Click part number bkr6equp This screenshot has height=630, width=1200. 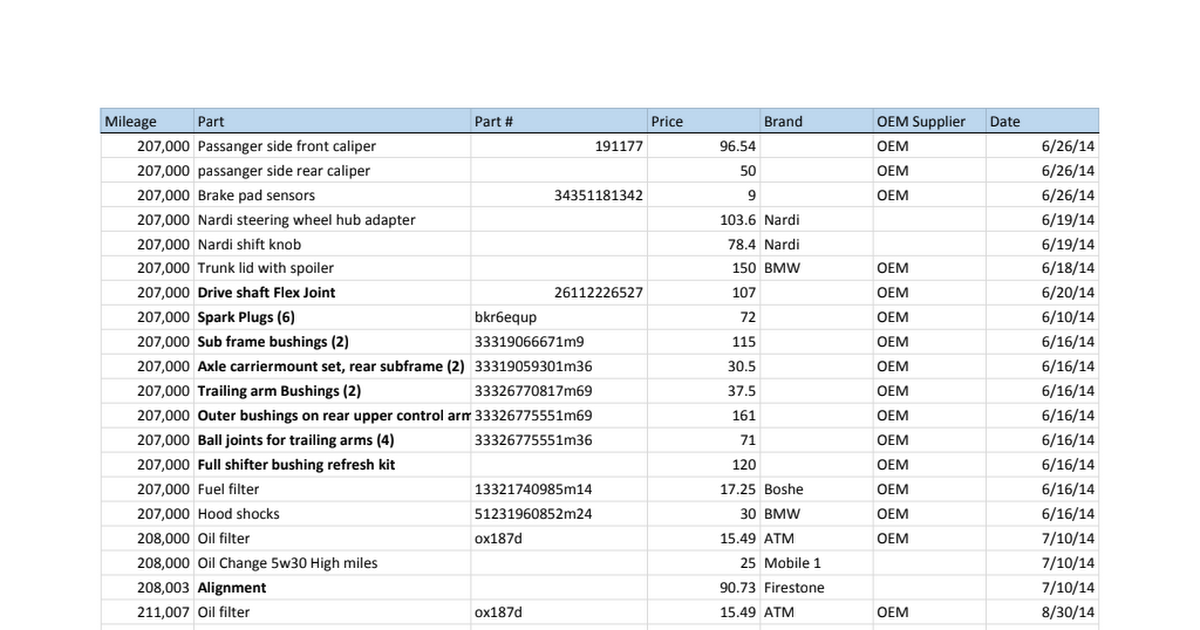pyautogui.click(x=559, y=317)
